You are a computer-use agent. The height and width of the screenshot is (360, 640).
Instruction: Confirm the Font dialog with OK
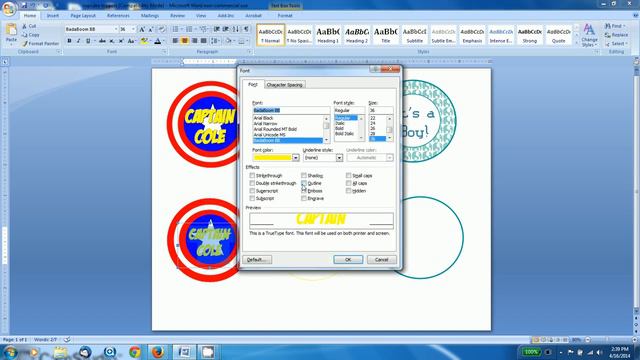tap(348, 260)
